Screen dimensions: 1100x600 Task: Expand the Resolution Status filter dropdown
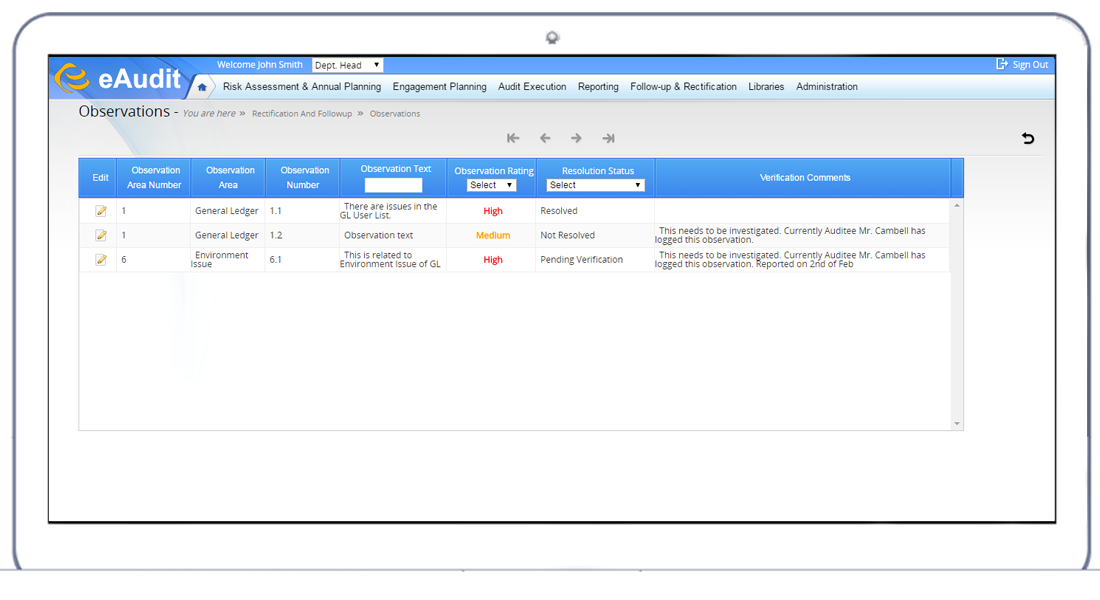coord(595,185)
